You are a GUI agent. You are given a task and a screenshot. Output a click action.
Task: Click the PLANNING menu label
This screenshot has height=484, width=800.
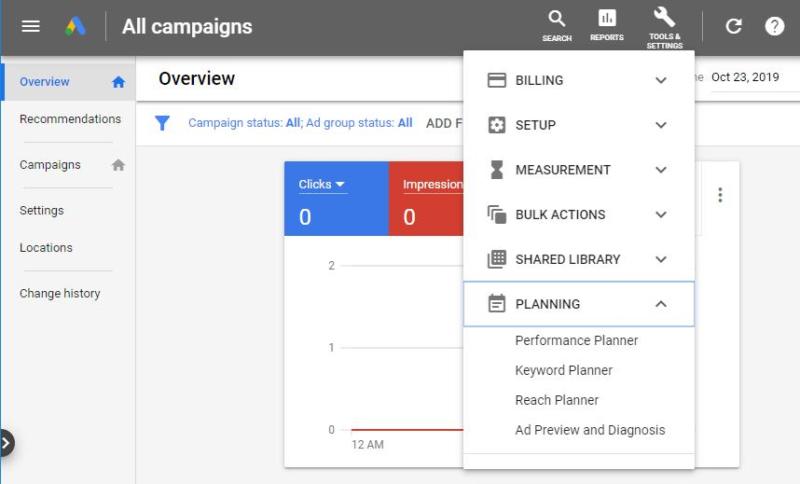(x=547, y=304)
